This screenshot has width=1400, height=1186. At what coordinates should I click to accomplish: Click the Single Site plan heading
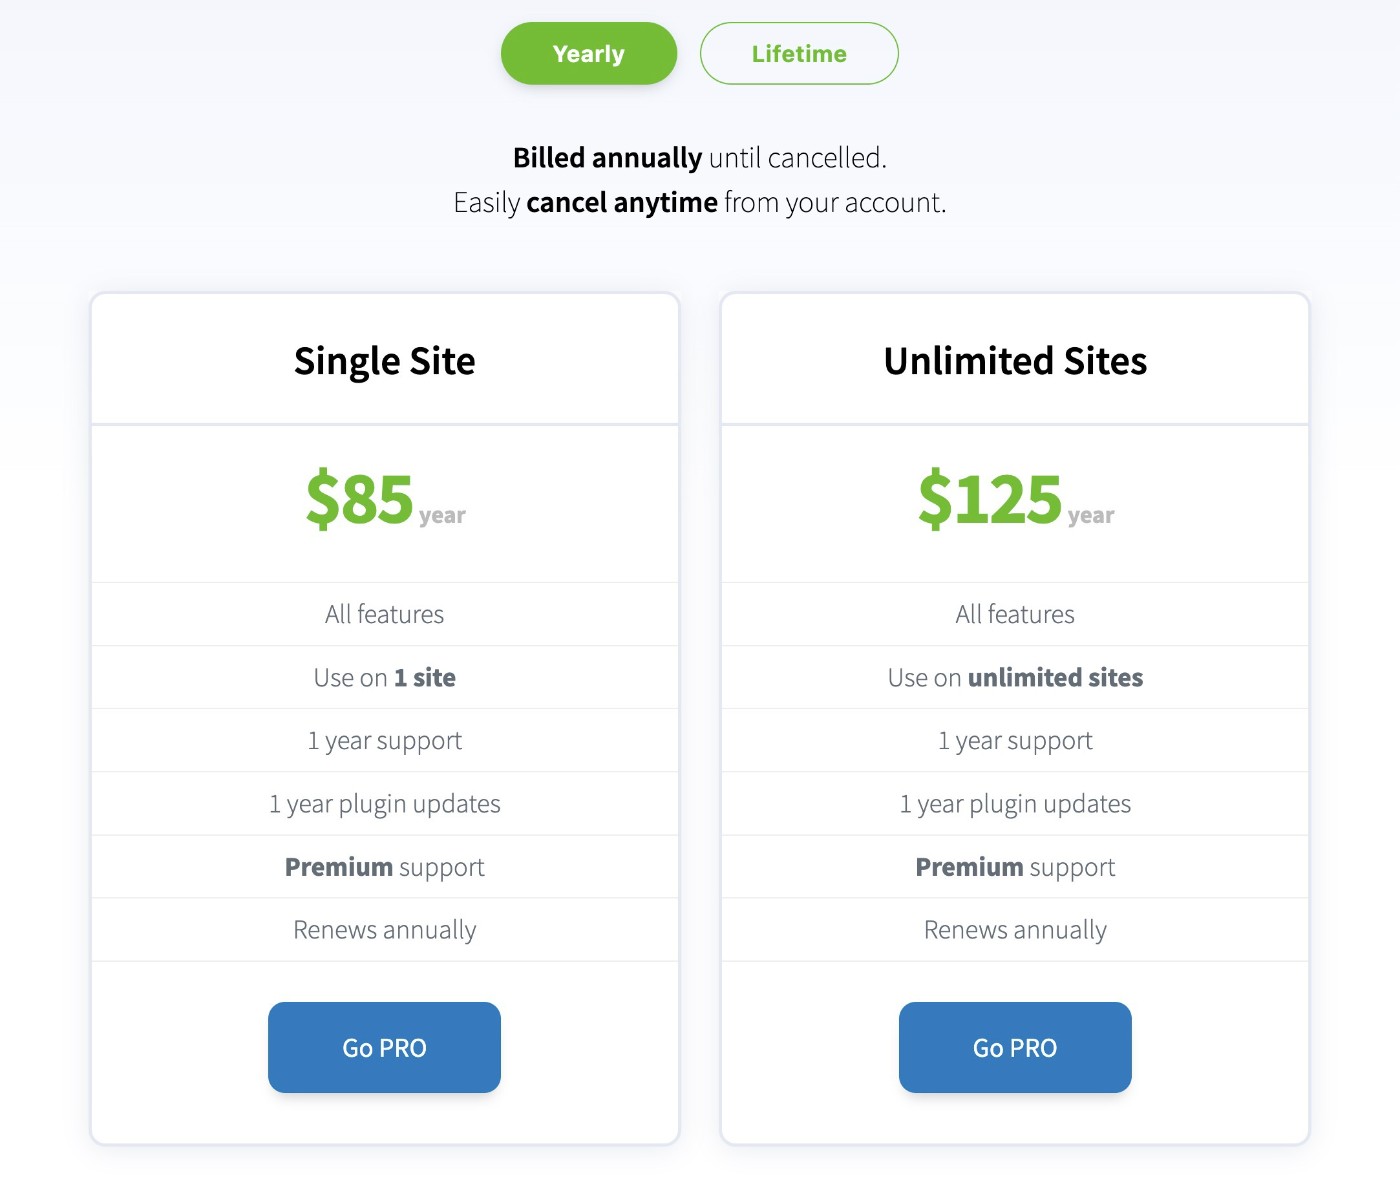pos(385,361)
